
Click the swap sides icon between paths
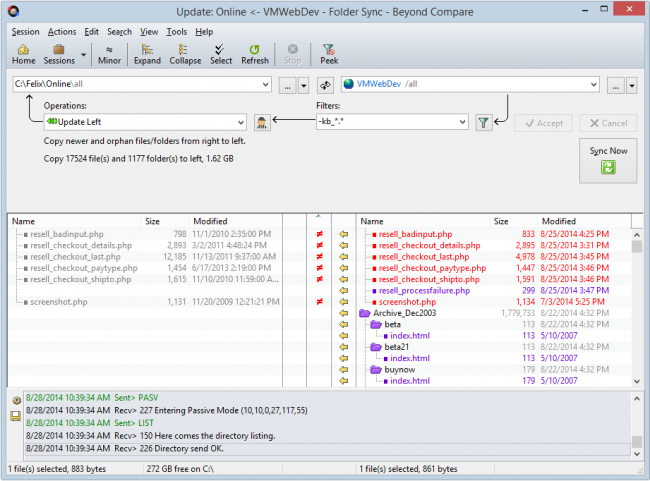pyautogui.click(x=325, y=85)
